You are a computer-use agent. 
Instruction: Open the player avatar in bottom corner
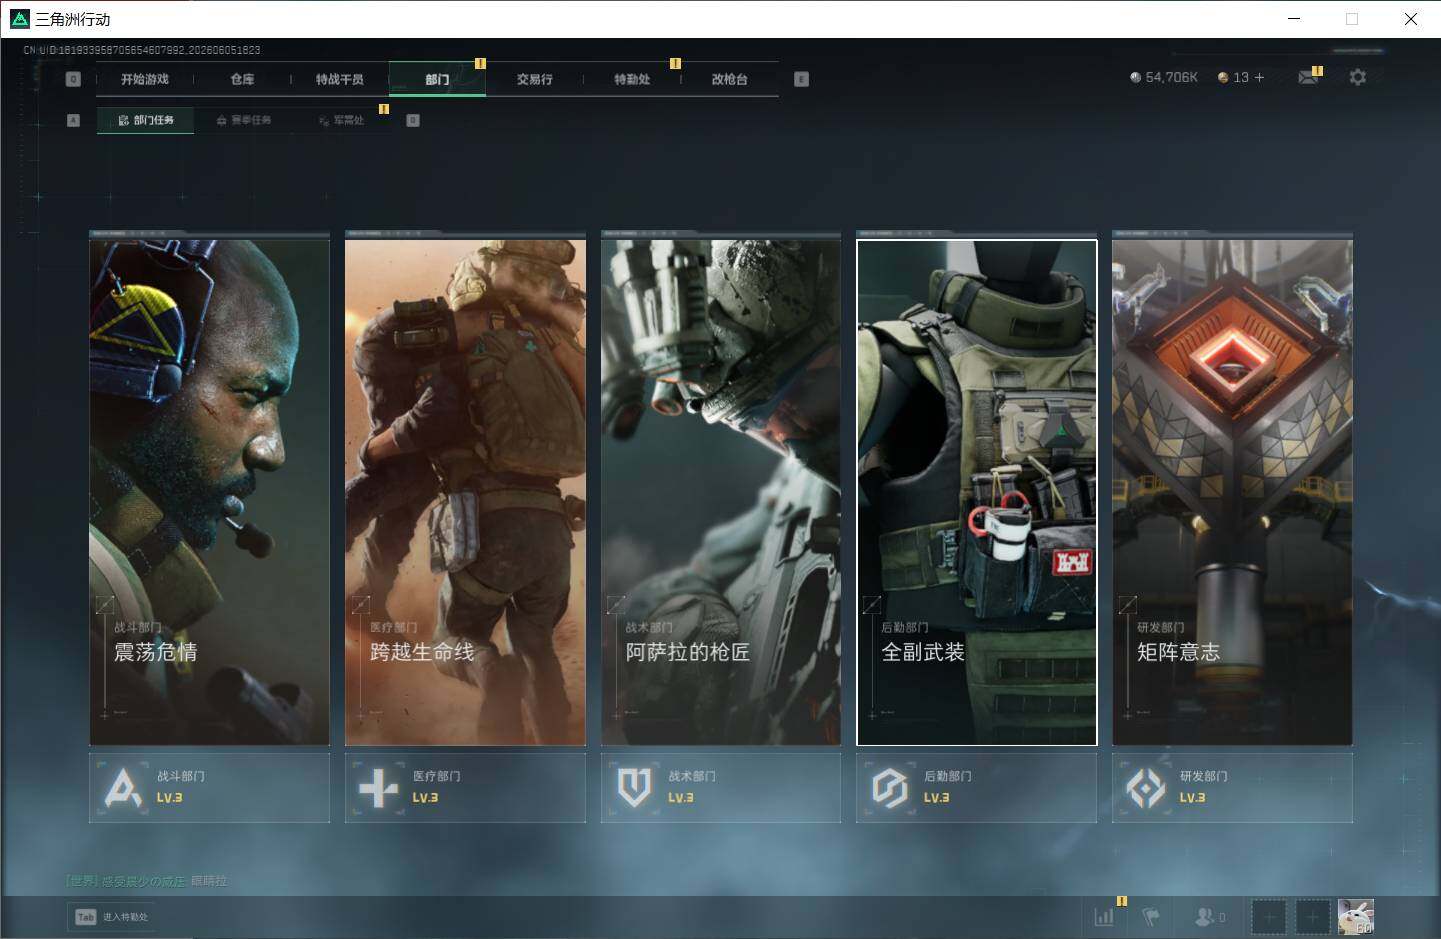1356,916
